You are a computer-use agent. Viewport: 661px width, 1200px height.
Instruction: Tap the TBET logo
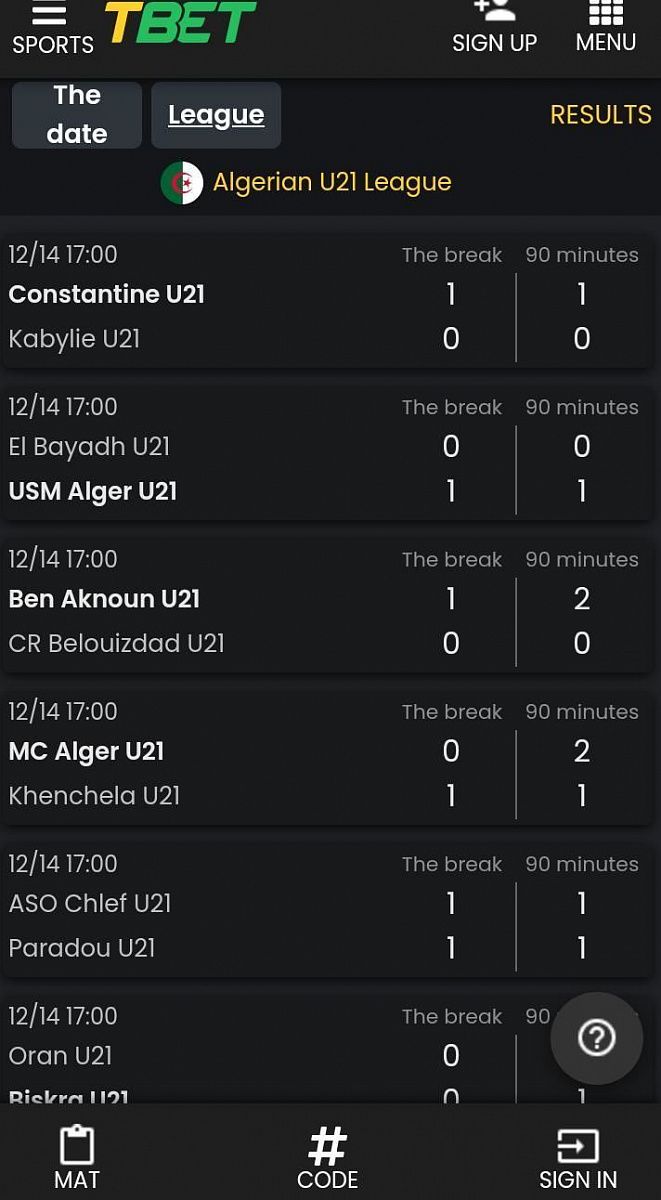180,21
